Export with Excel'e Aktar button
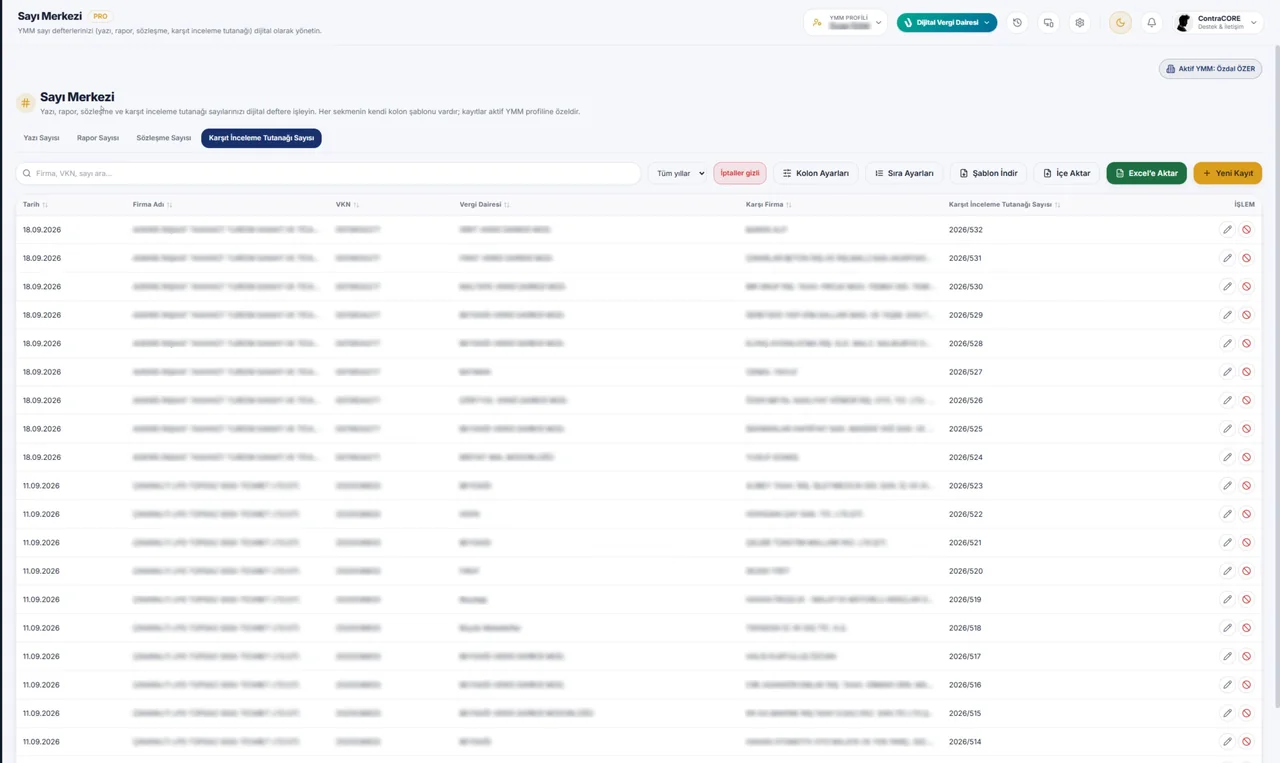Viewport: 1280px width, 763px height. pos(1146,173)
